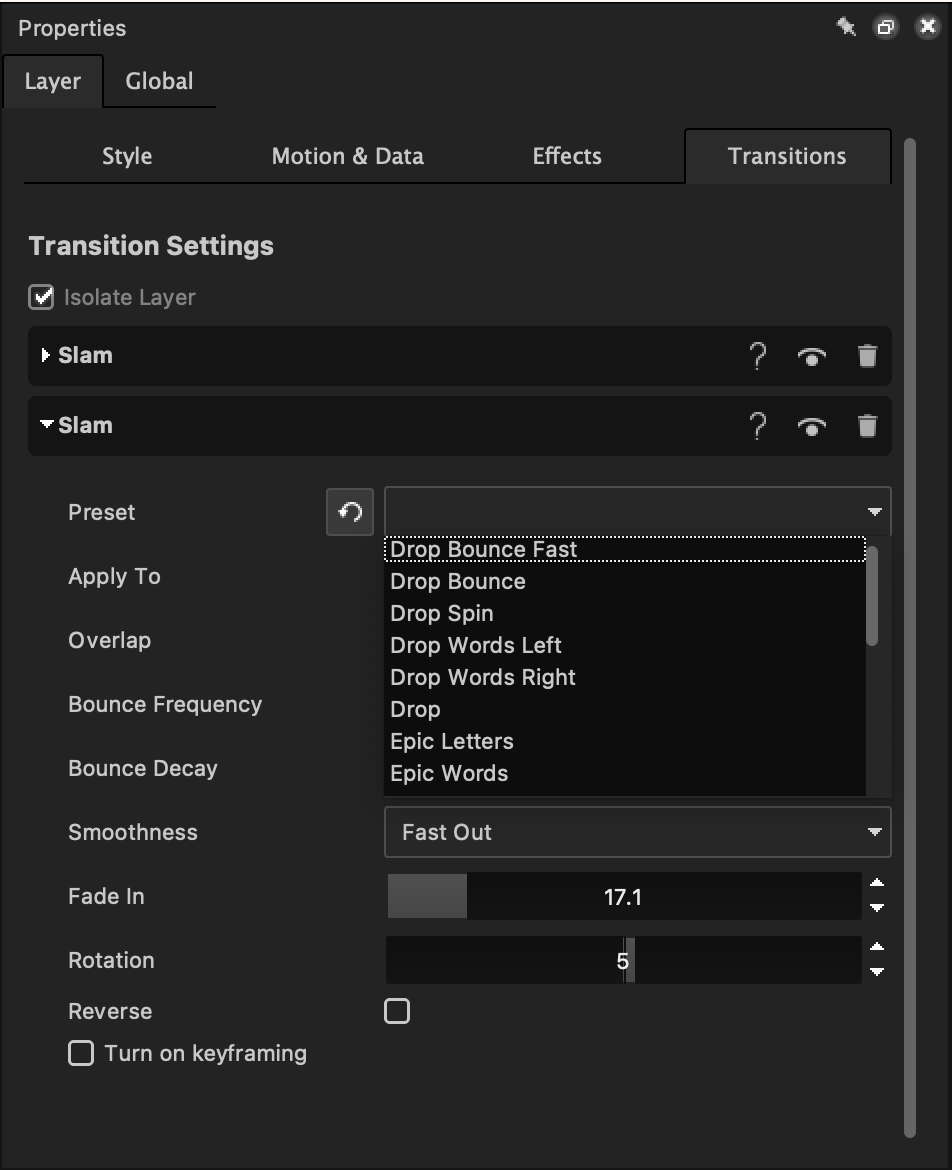Choose the Drop Words Right preset

click(x=625, y=678)
